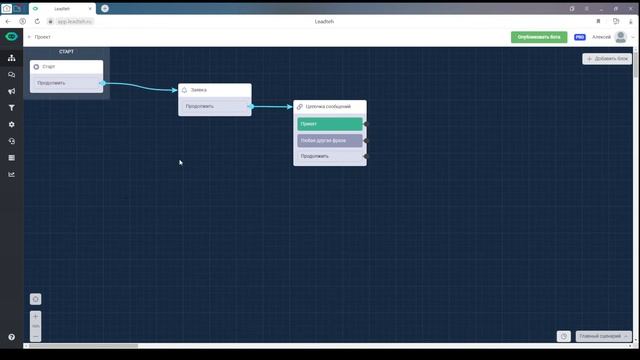Viewport: 640px width, 360px height.
Task: Click the bell icon on Заявка block
Action: 184,90
